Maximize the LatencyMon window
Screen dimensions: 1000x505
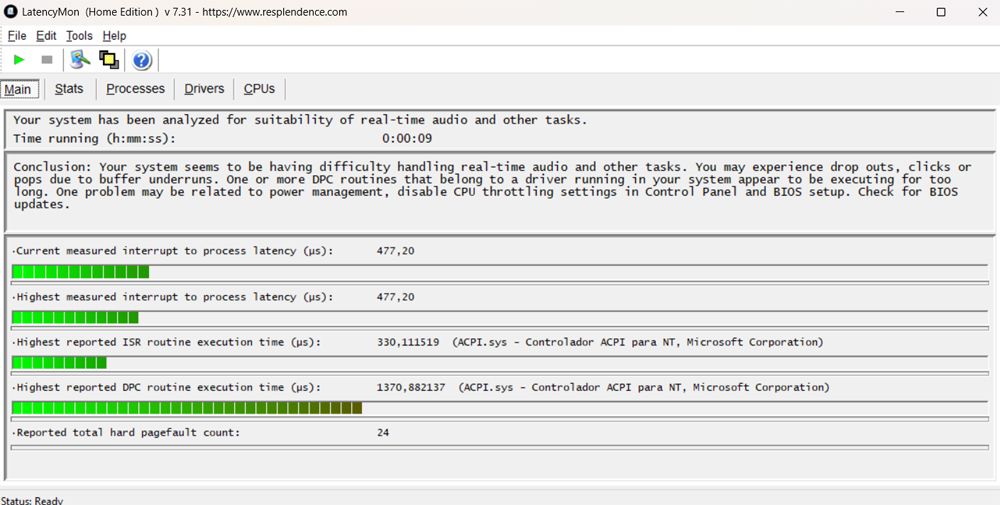940,12
